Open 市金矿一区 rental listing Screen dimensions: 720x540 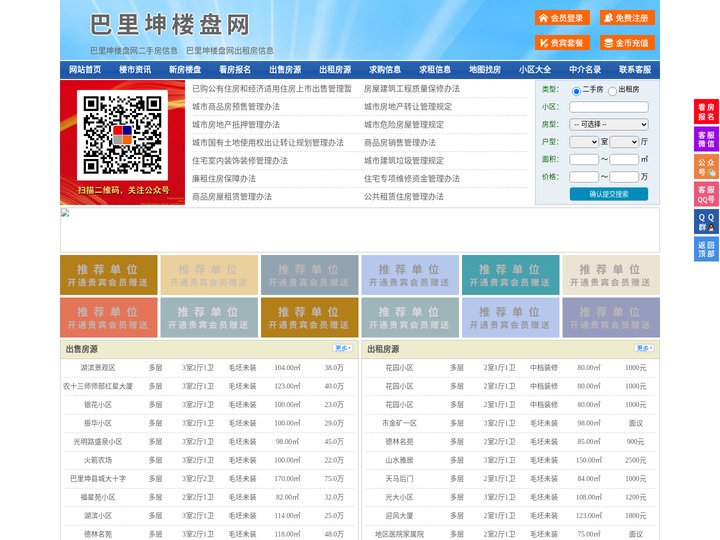(x=399, y=423)
